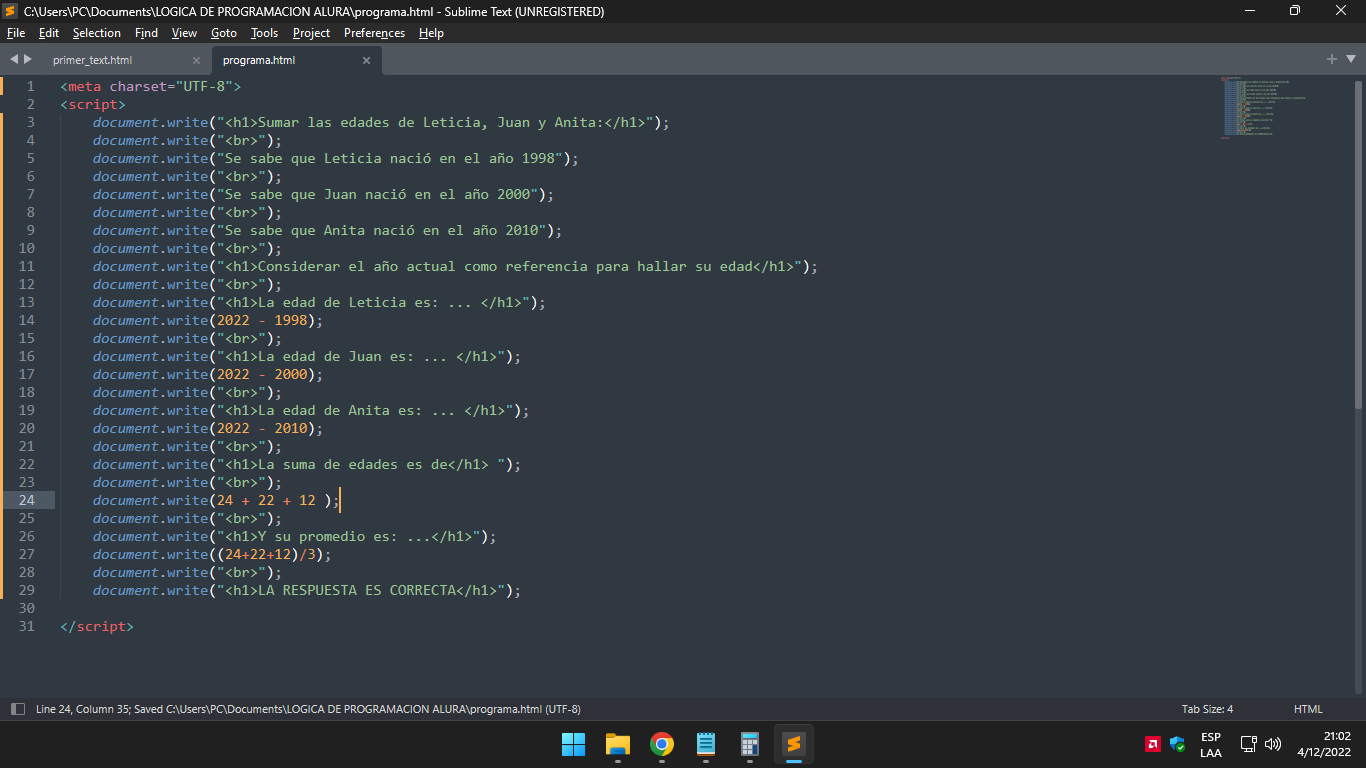Open the Calculator taskbar icon
The image size is (1366, 768).
(x=750, y=744)
